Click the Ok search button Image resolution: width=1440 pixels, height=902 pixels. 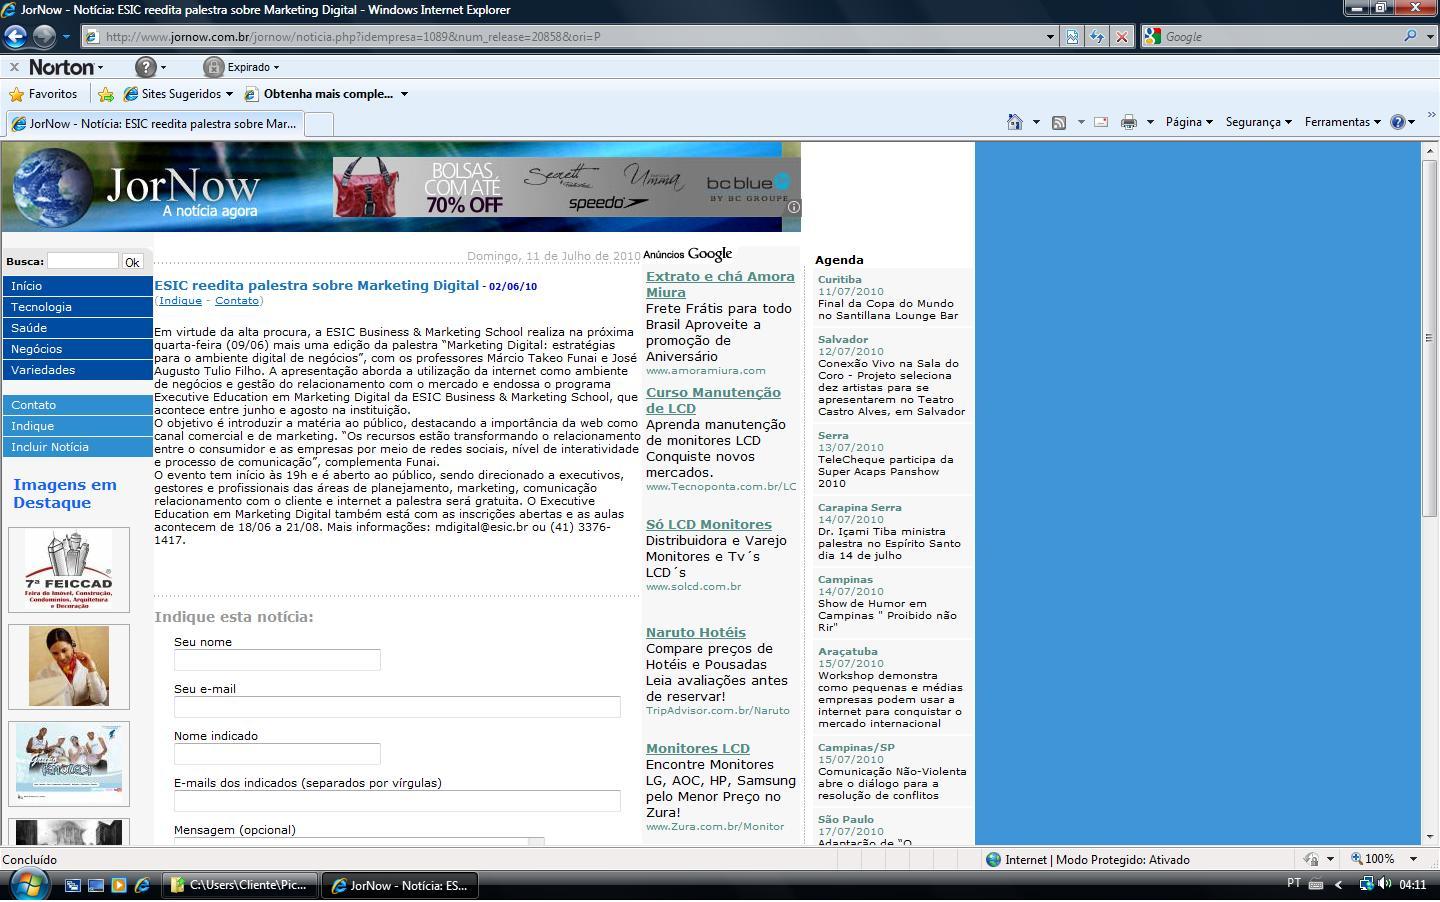(x=132, y=262)
